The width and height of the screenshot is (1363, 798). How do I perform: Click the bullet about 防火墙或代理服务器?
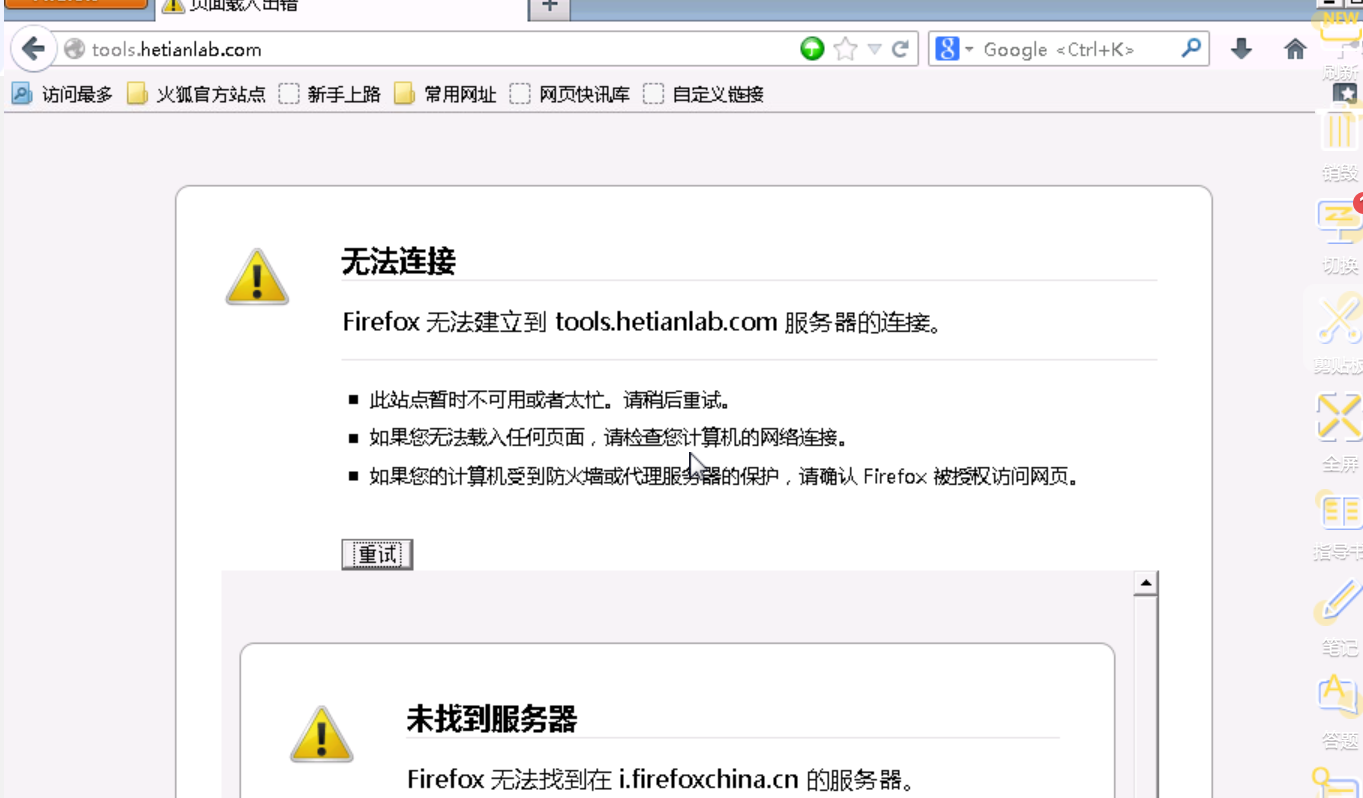726,476
